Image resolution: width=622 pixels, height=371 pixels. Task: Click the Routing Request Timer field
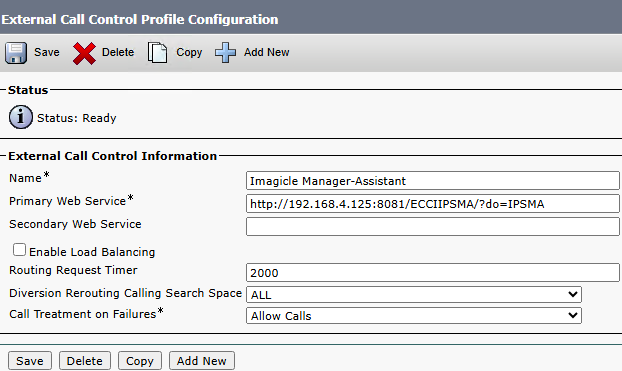(432, 273)
